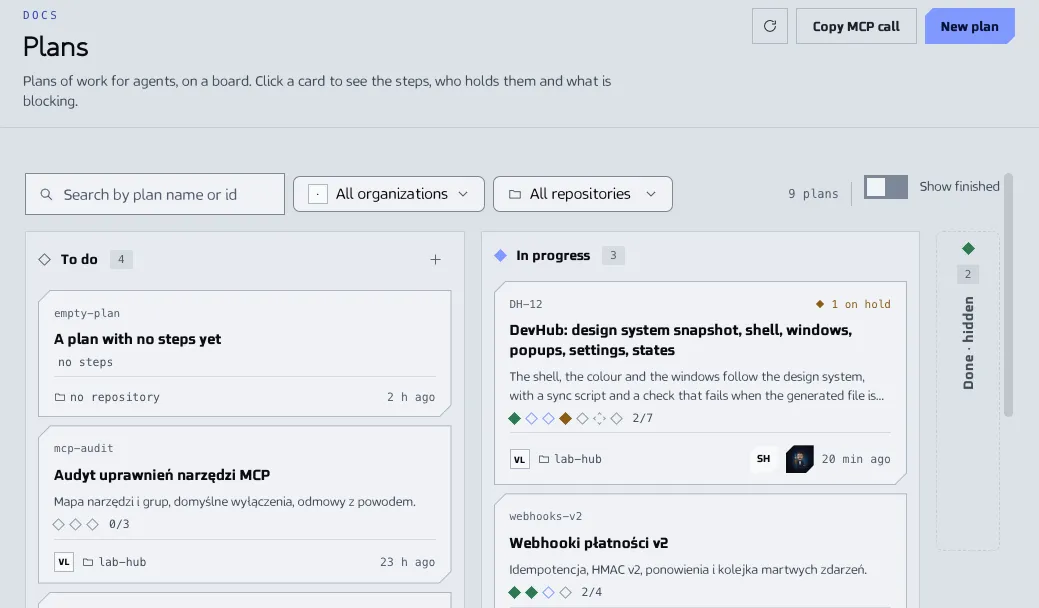This screenshot has height=608, width=1039.
Task: Expand the hidden Done column
Action: coord(968,391)
